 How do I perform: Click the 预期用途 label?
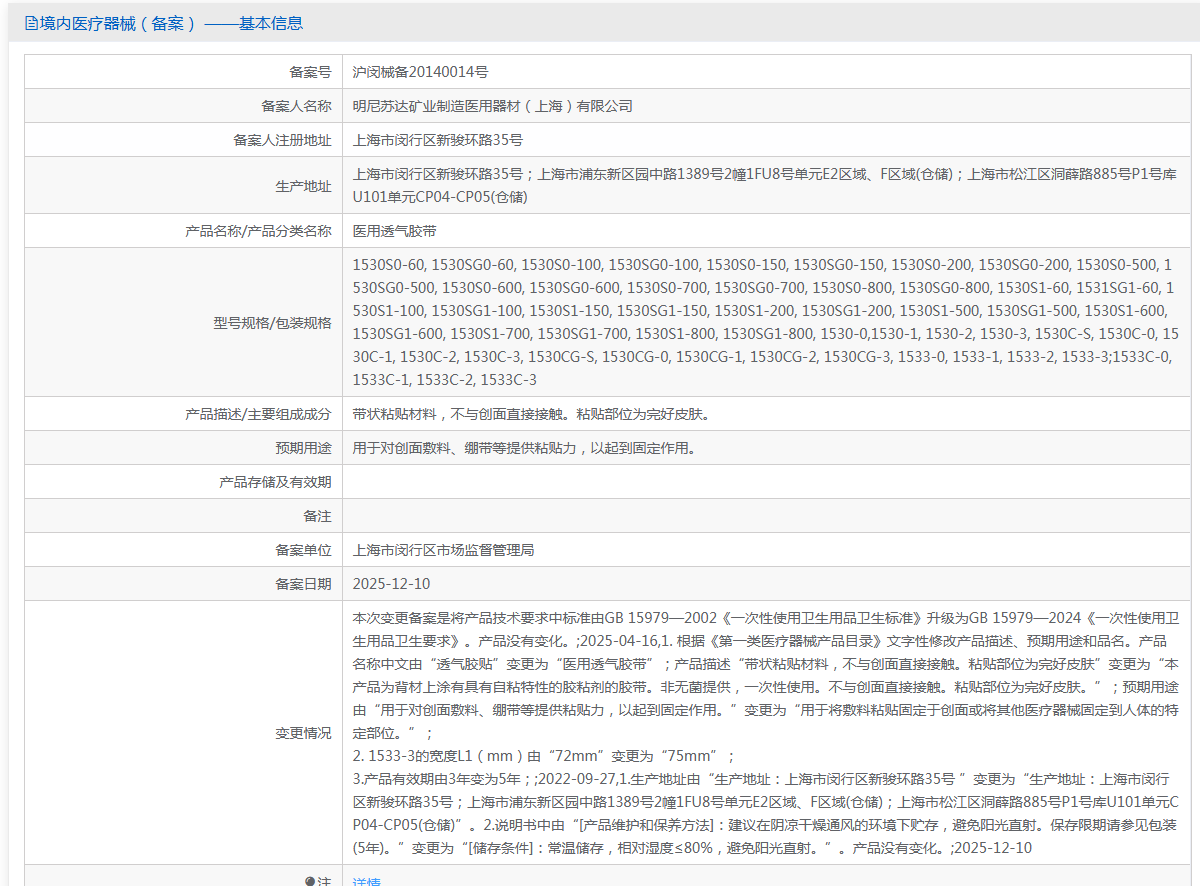point(303,448)
